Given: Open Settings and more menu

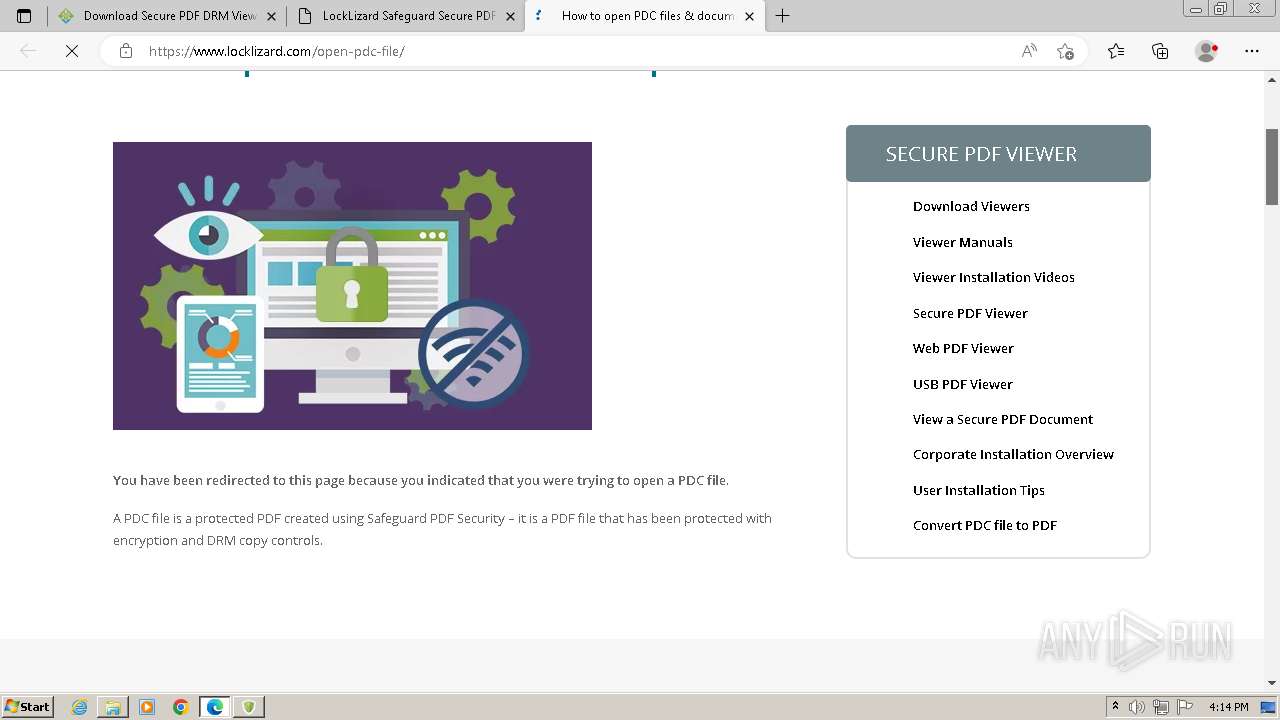Looking at the screenshot, I should pyautogui.click(x=1252, y=51).
